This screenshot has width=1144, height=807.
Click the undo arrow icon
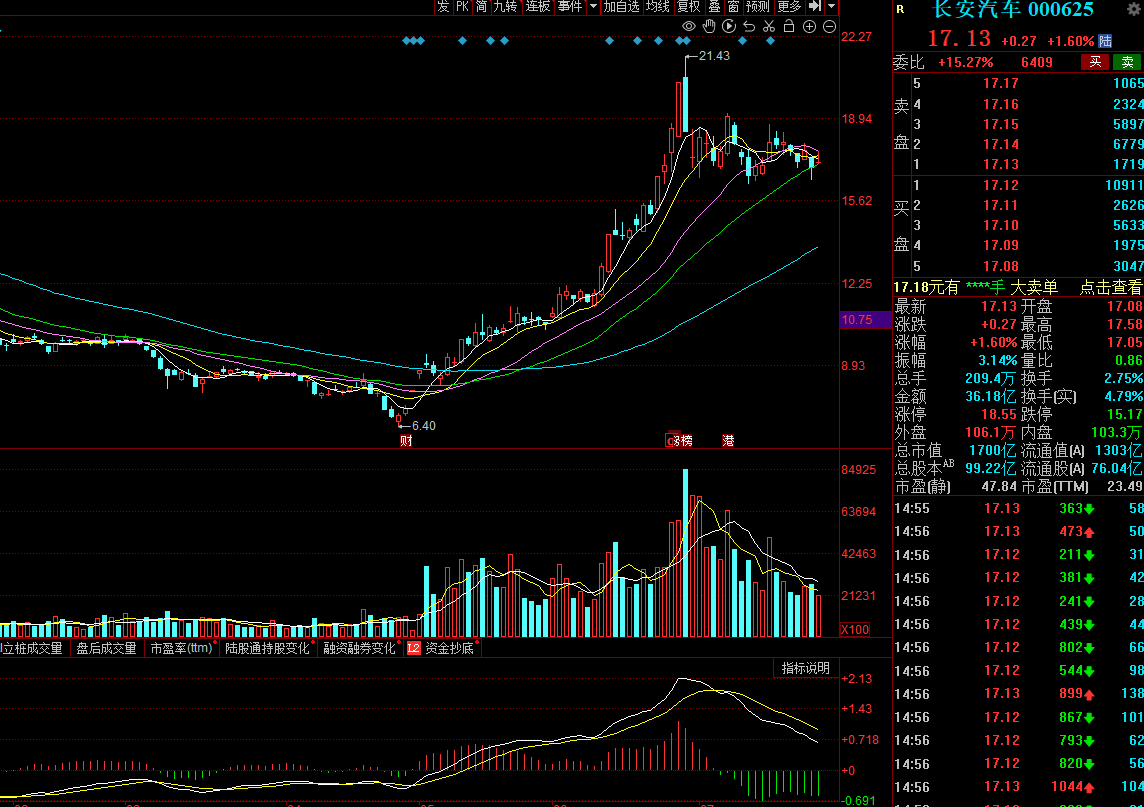tap(749, 26)
